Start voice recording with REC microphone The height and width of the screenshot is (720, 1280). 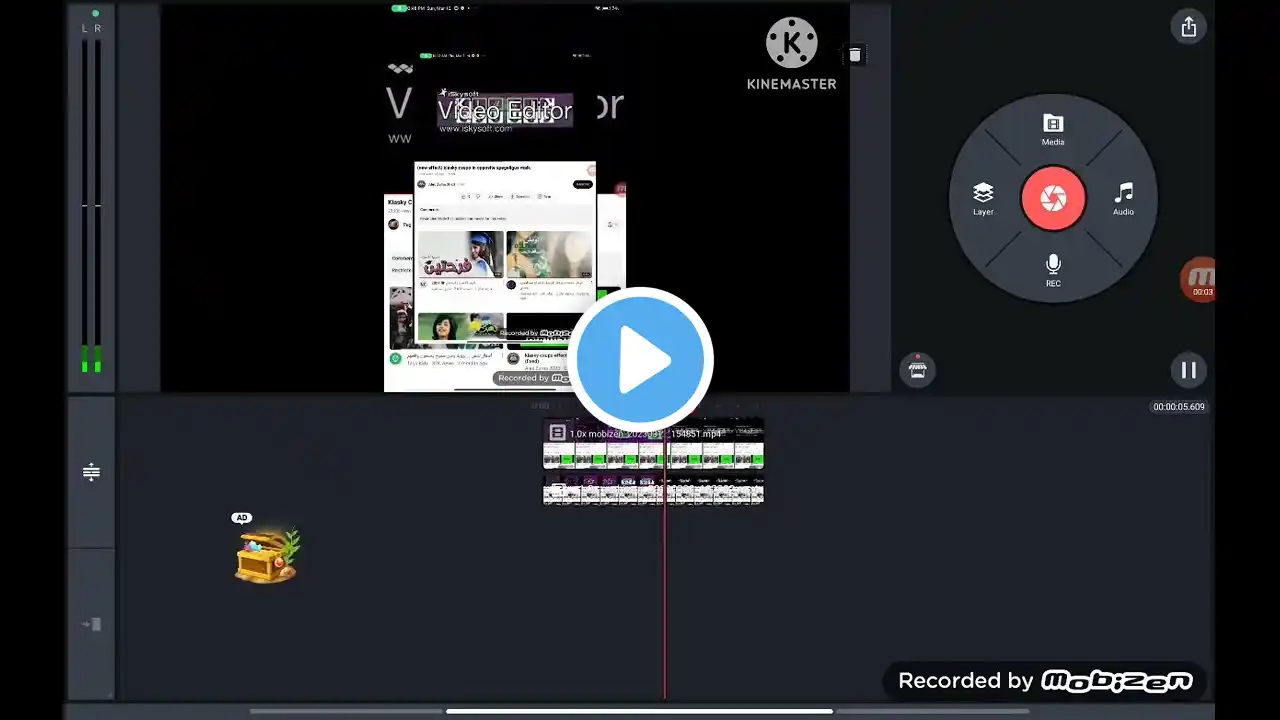(1053, 270)
